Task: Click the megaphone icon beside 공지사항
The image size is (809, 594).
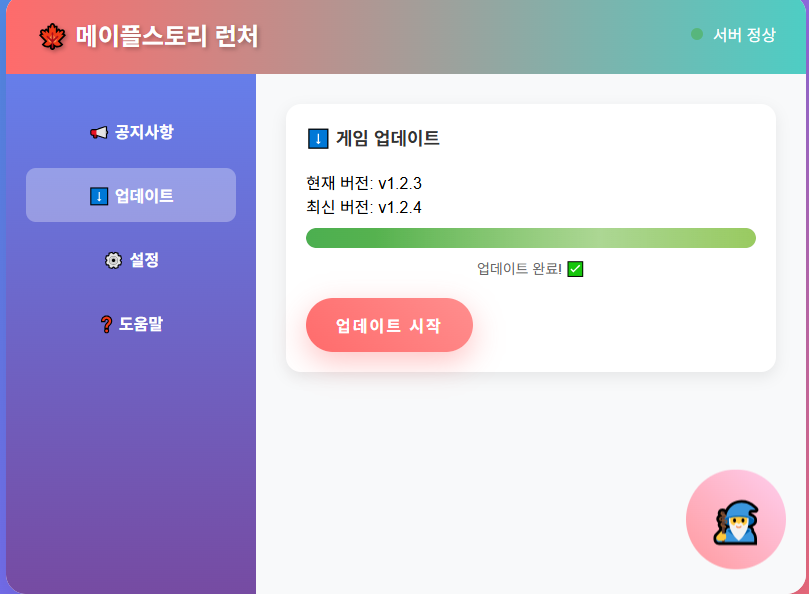Action: coord(99,133)
